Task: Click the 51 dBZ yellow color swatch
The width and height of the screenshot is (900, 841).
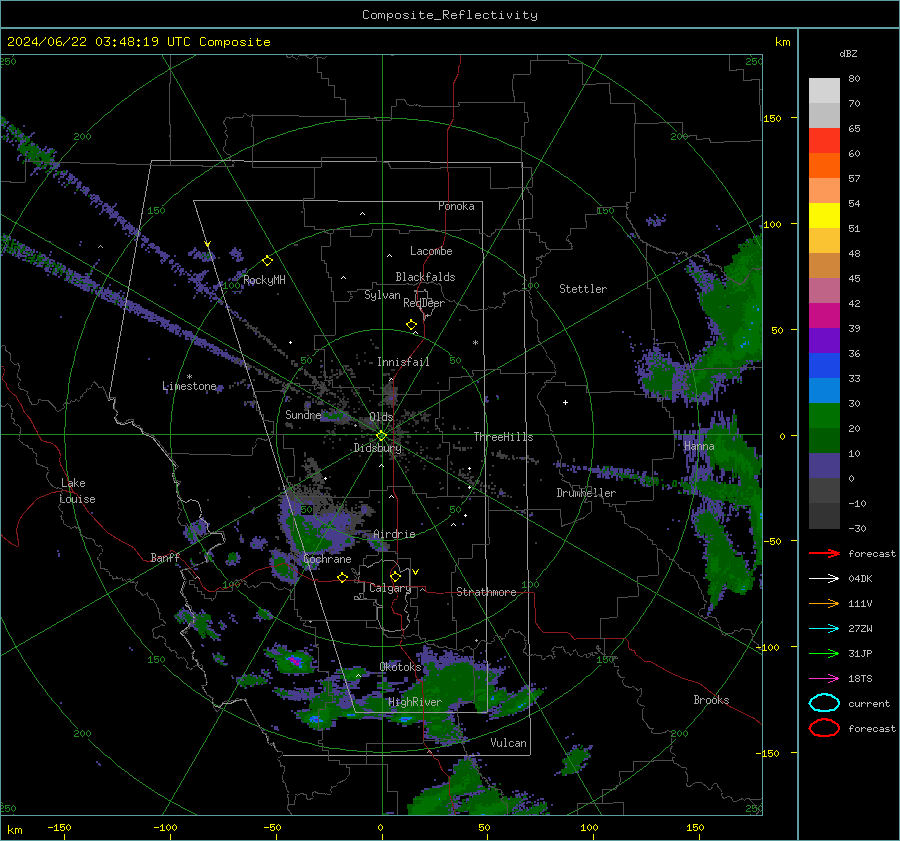Action: pos(824,215)
